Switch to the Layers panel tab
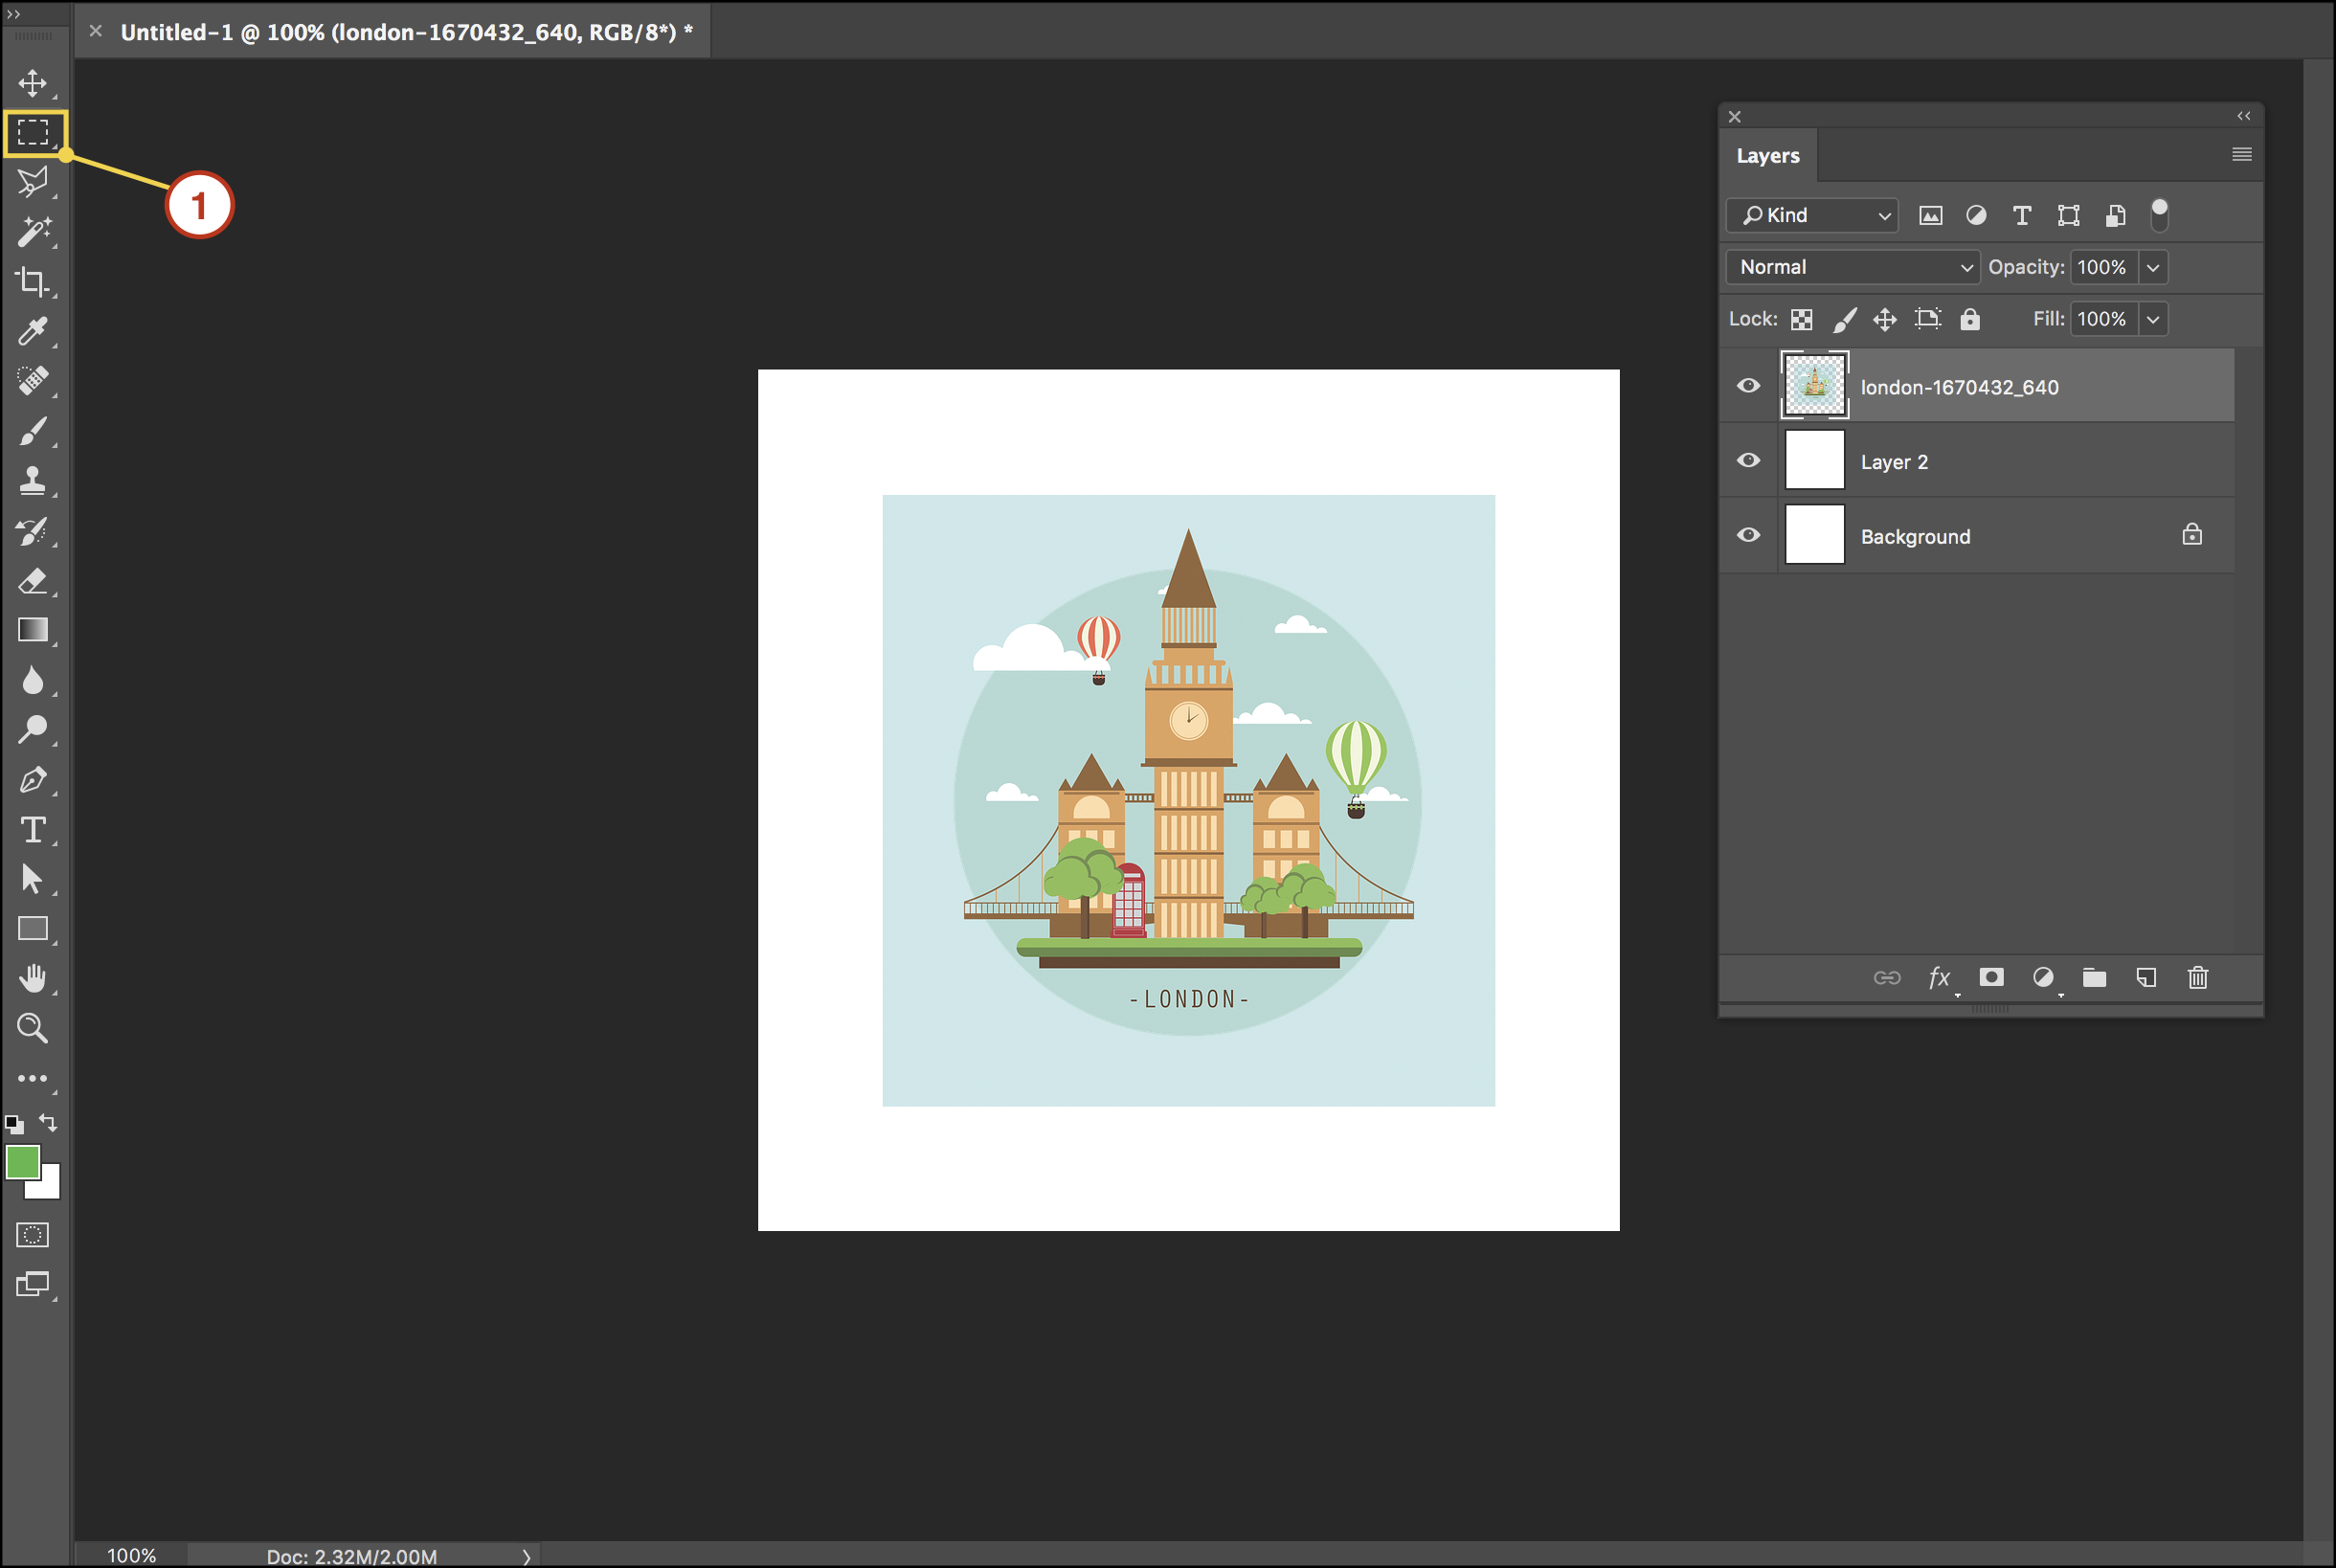Screen dimensions: 2336x1568 pos(1767,156)
